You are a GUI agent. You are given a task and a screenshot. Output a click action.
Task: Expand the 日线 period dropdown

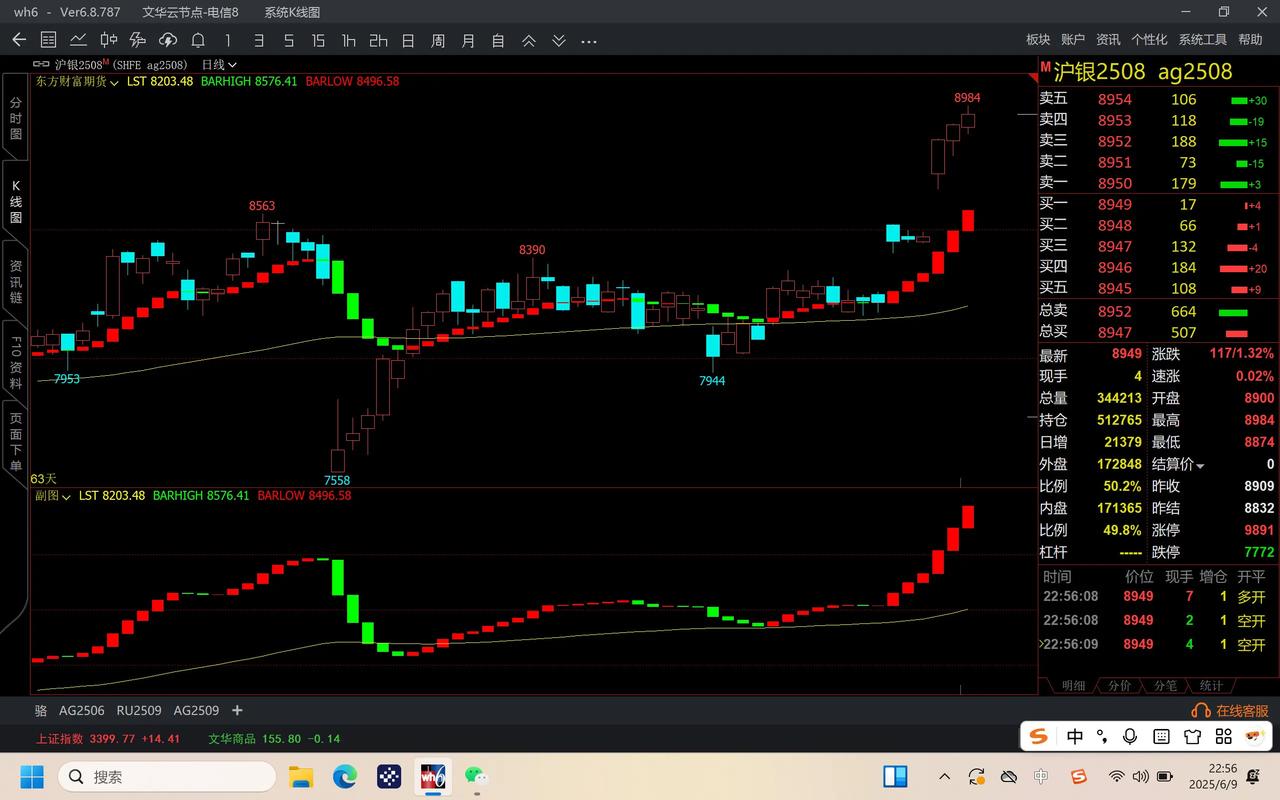pos(219,65)
